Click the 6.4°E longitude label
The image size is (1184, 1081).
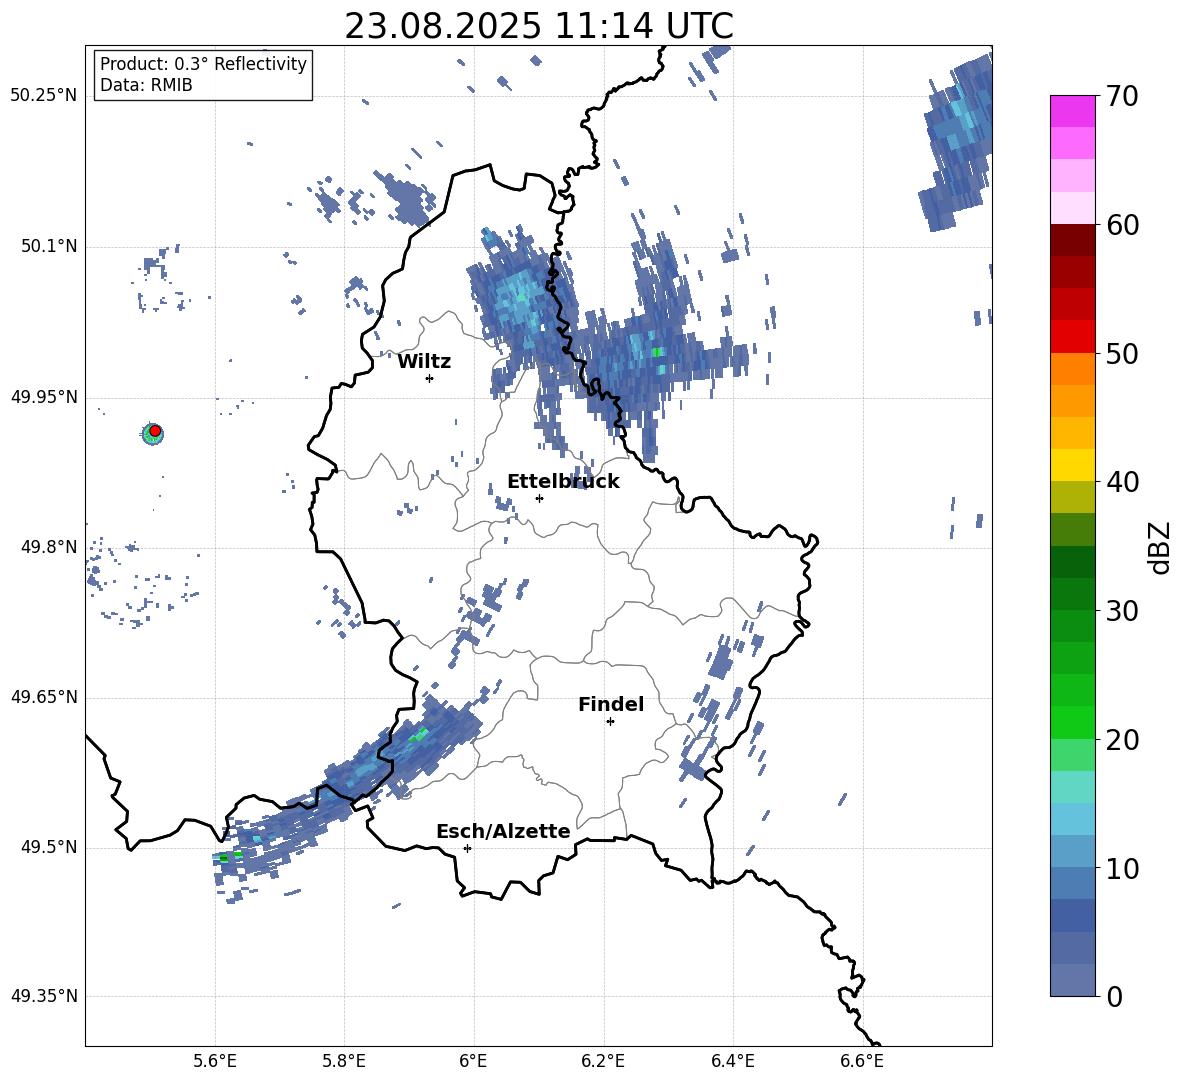[x=732, y=1061]
